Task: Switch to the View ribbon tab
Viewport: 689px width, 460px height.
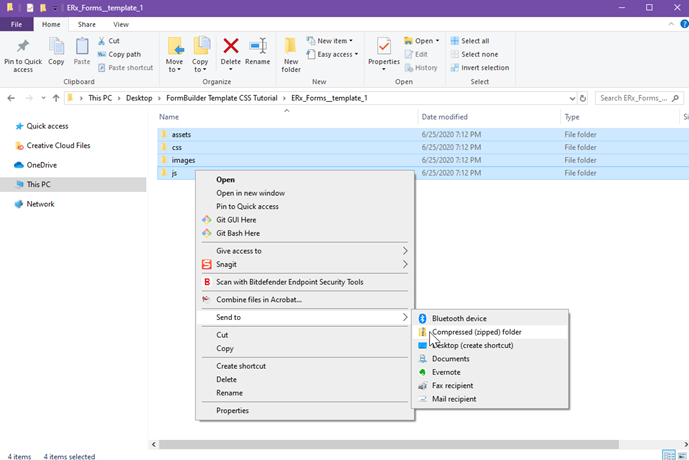Action: 121,24
